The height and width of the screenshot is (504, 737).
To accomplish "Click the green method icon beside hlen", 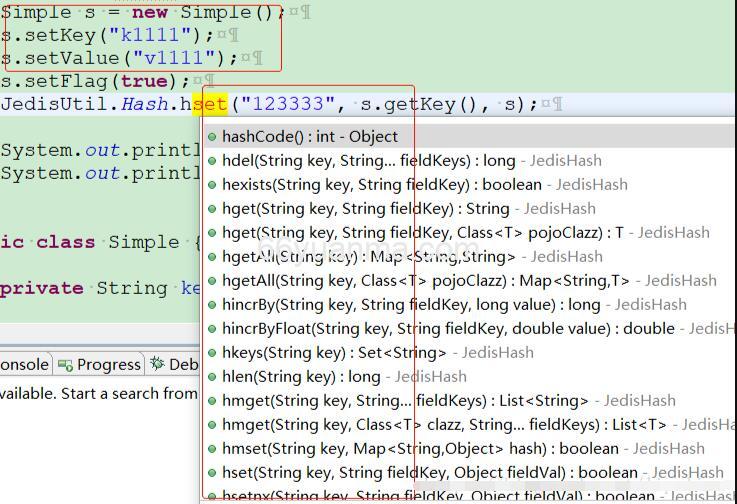I will pos(212,377).
